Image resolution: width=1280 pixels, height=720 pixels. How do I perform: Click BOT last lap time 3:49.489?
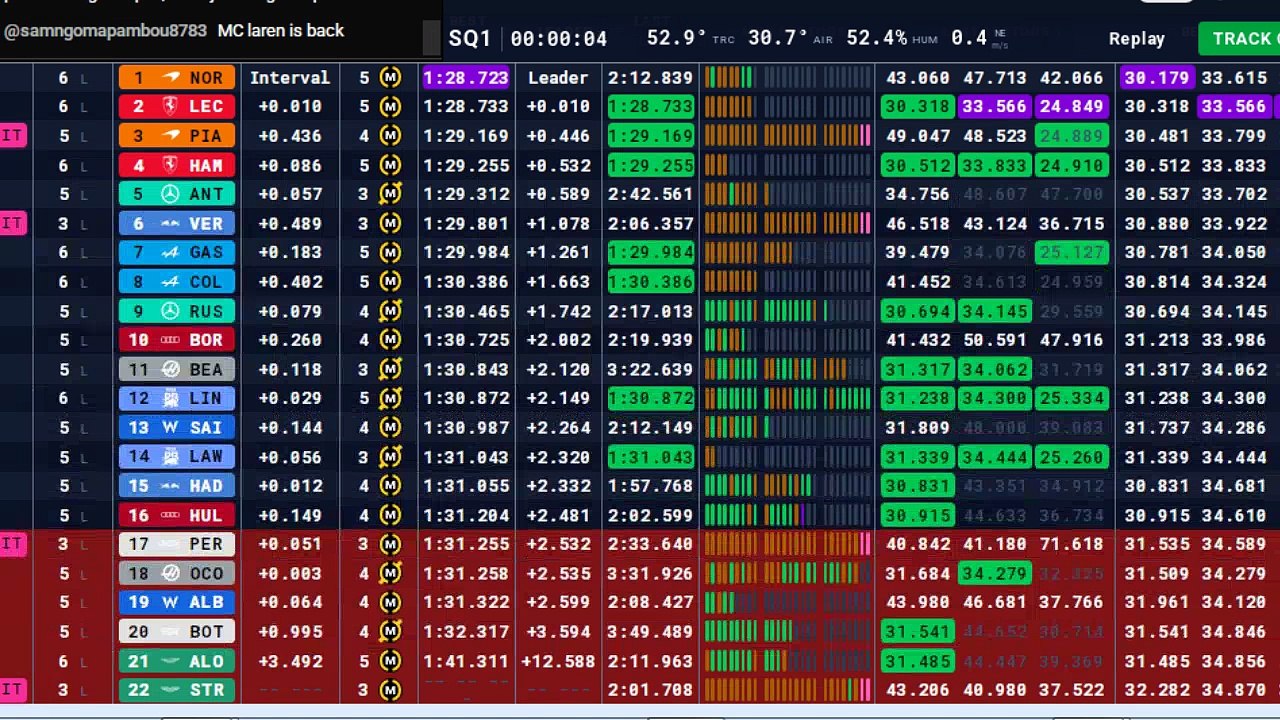click(x=650, y=632)
